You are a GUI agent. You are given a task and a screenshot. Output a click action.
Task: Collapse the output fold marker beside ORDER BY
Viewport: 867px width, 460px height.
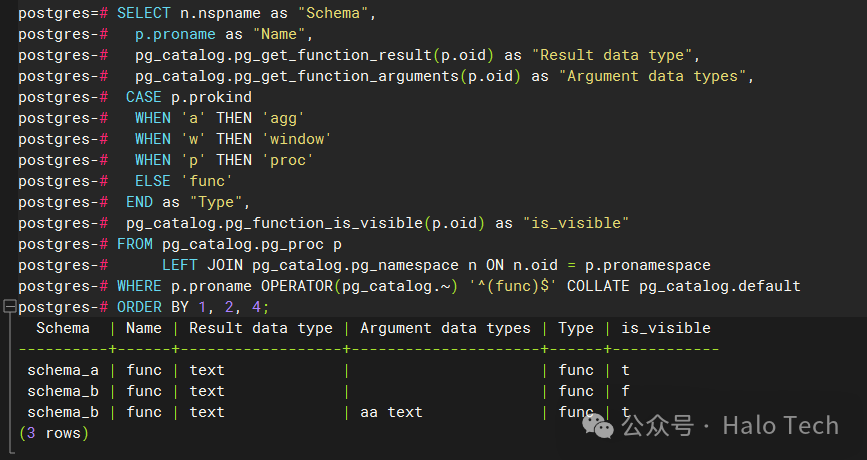pyautogui.click(x=8, y=308)
